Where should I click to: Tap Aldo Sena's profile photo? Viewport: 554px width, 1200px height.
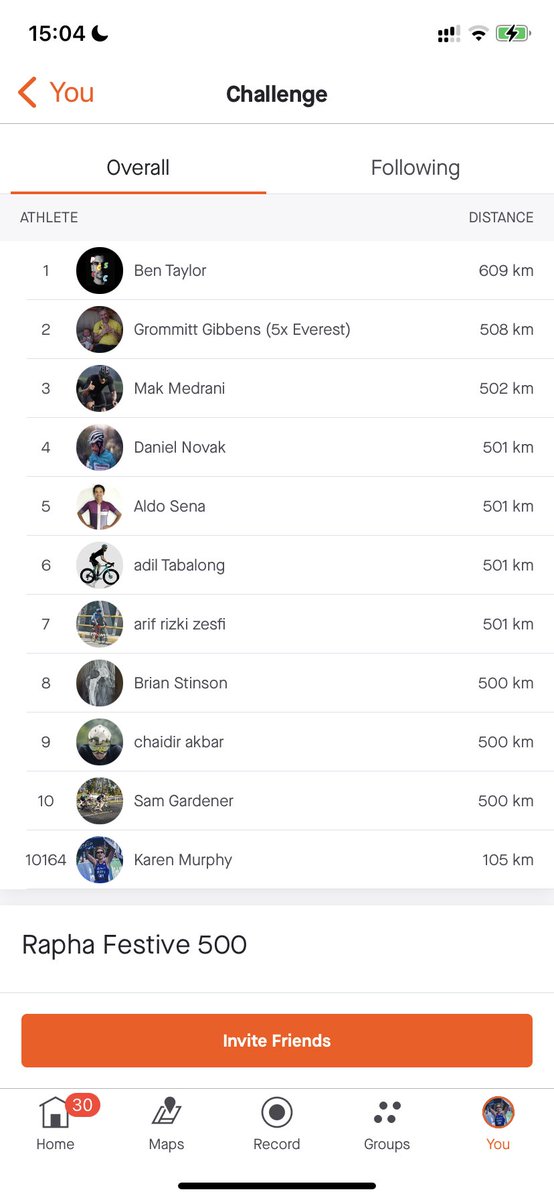(100, 507)
